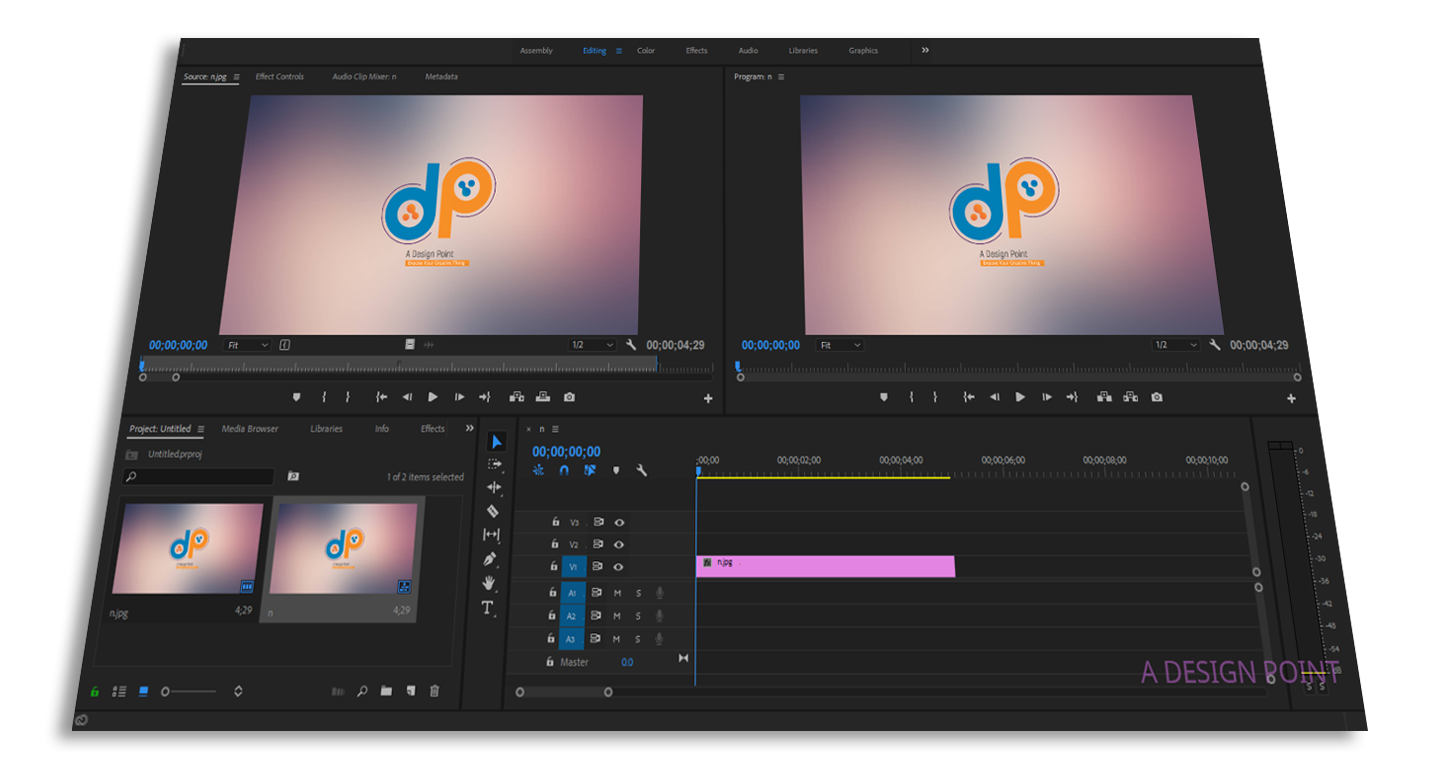Click Find magnifier icon in Project panel footer
The image size is (1440, 770).
[362, 691]
